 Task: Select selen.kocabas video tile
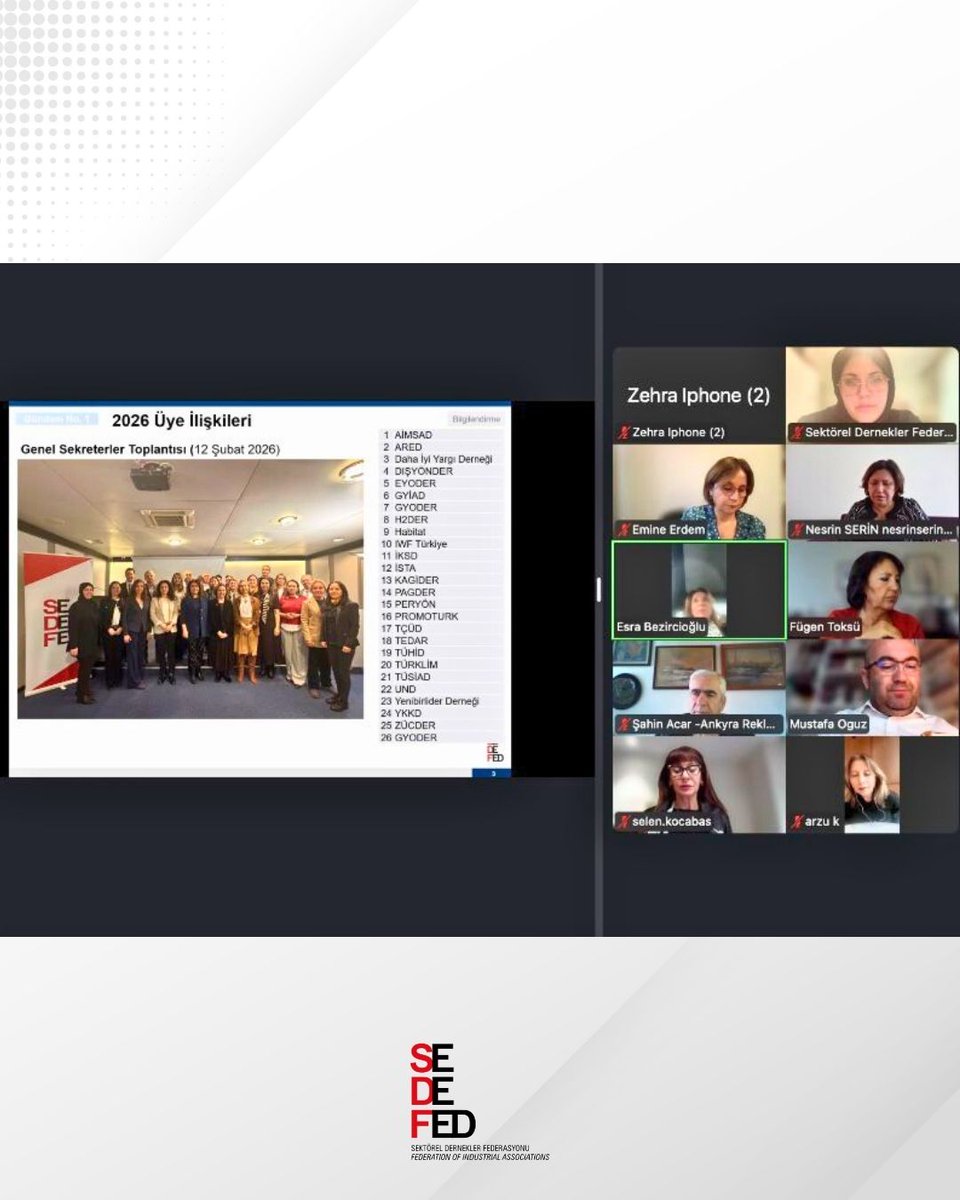point(699,785)
